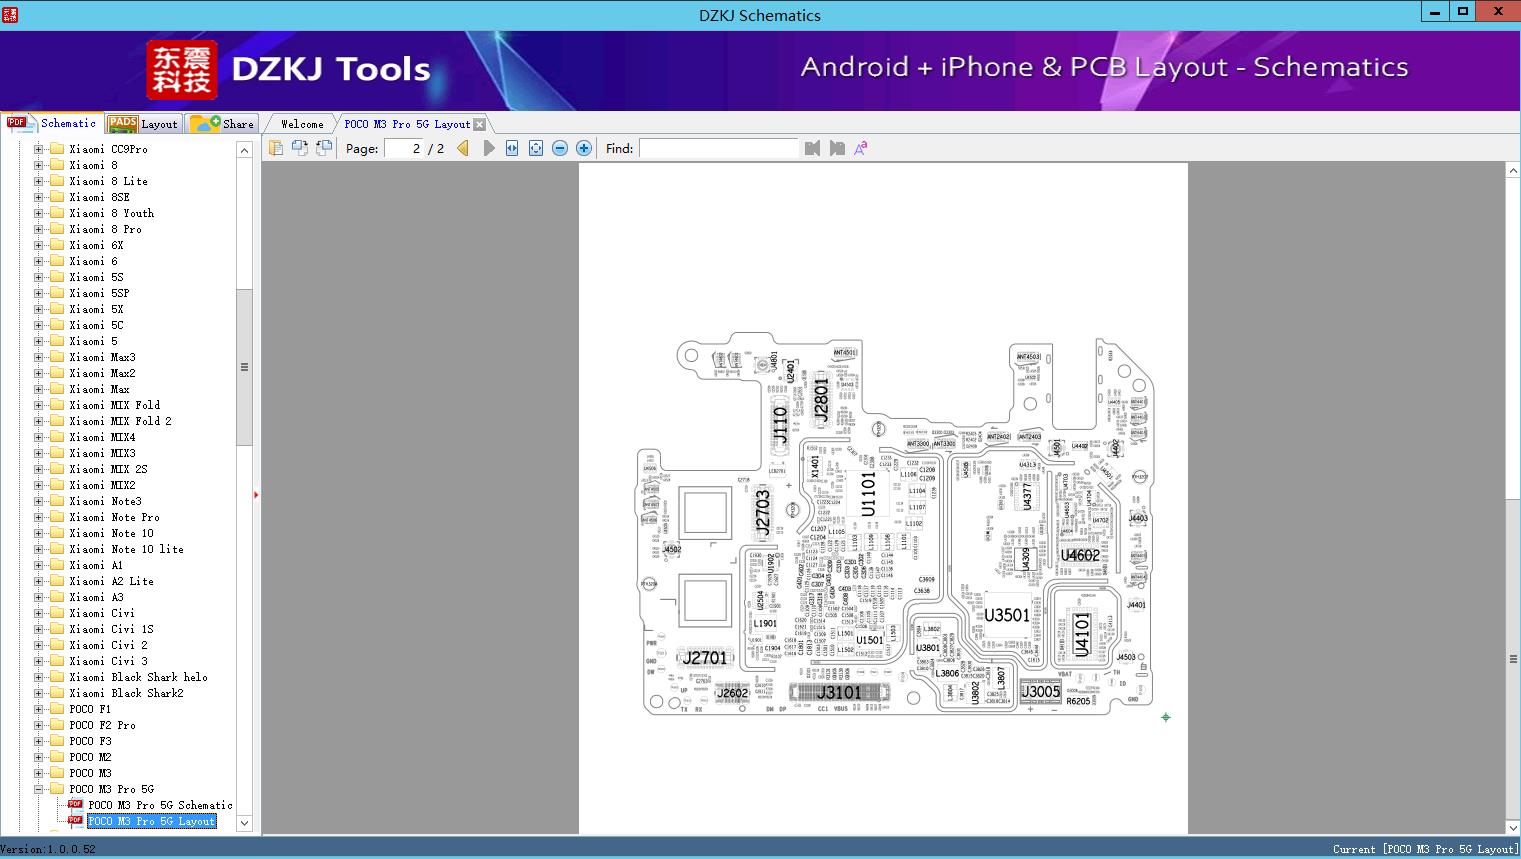This screenshot has height=859, width=1521.
Task: Go to next page with the arrow icon
Action: point(489,148)
